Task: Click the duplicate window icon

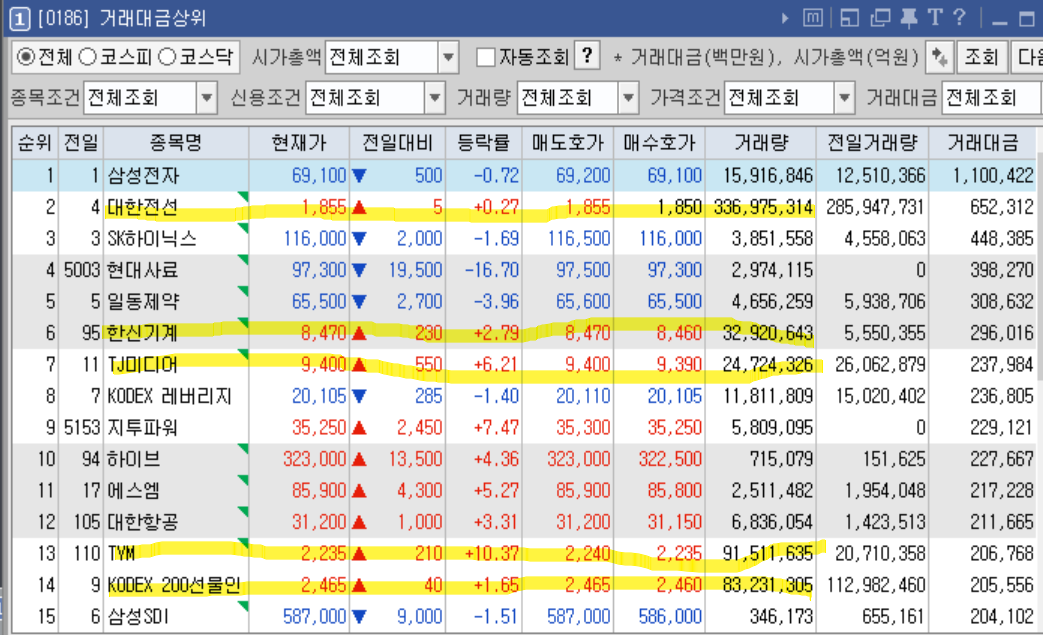Action: pos(880,18)
